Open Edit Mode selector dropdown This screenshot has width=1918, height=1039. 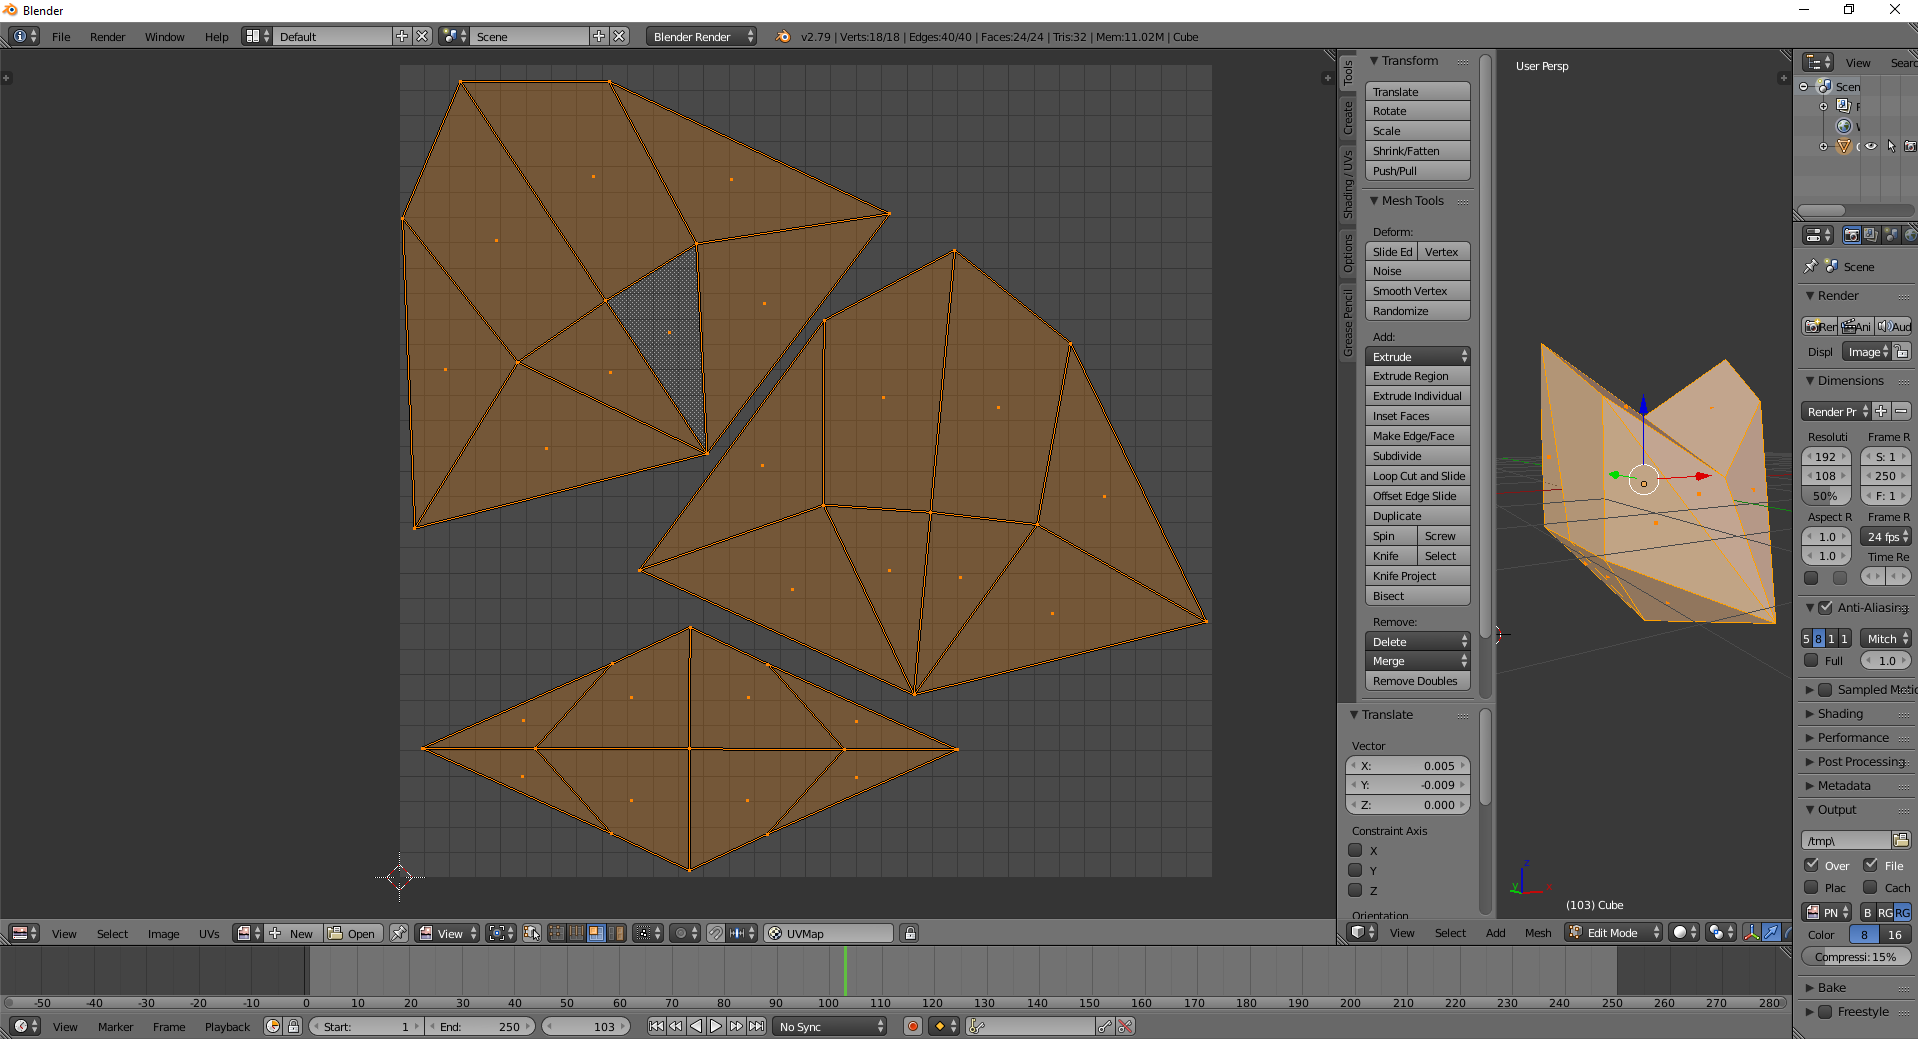click(1613, 932)
